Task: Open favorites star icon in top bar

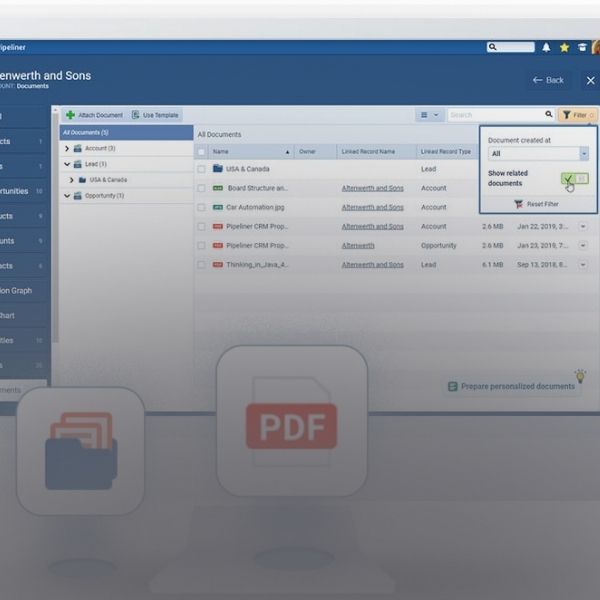Action: 564,47
